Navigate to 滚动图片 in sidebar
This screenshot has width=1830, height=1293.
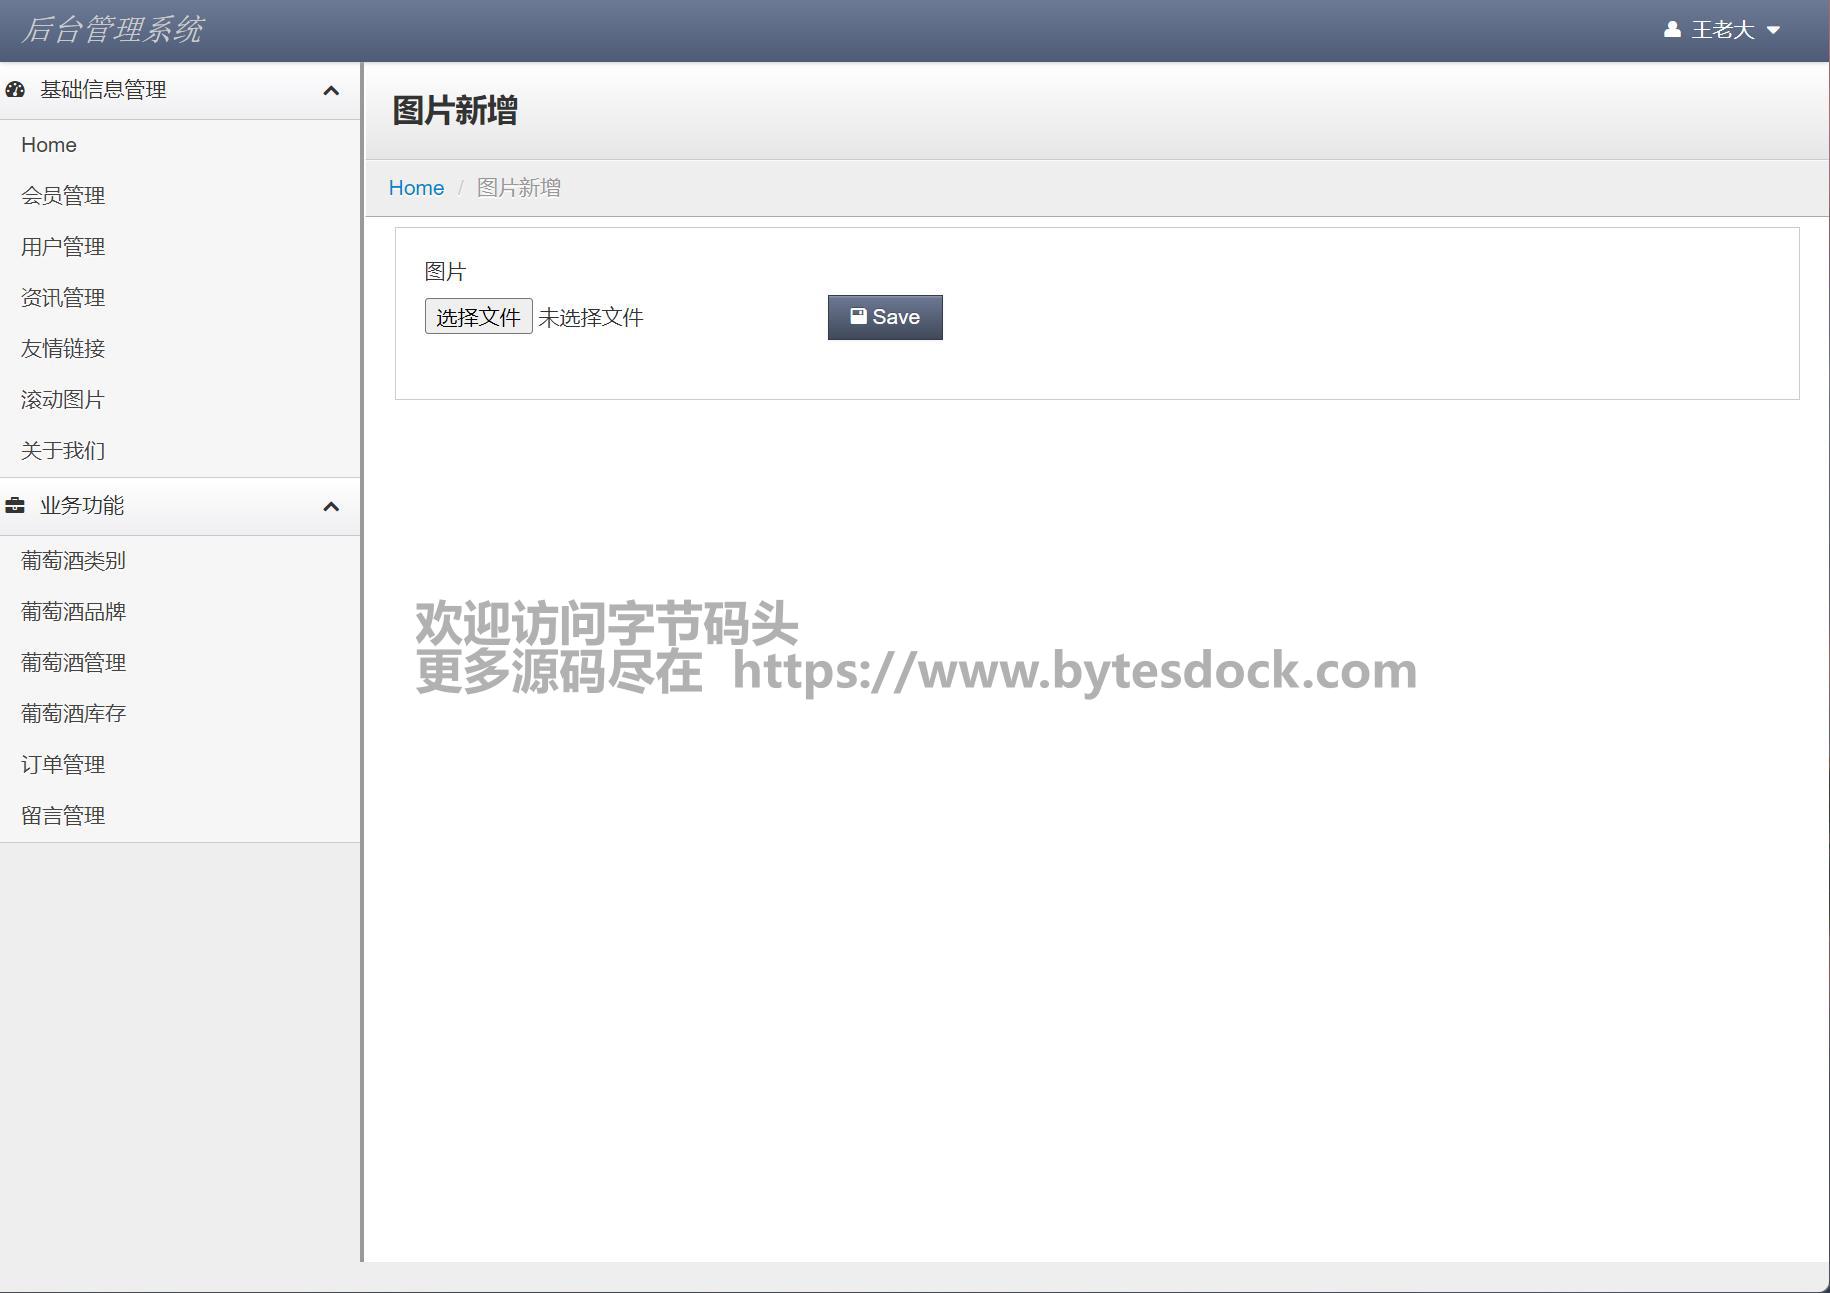(63, 400)
